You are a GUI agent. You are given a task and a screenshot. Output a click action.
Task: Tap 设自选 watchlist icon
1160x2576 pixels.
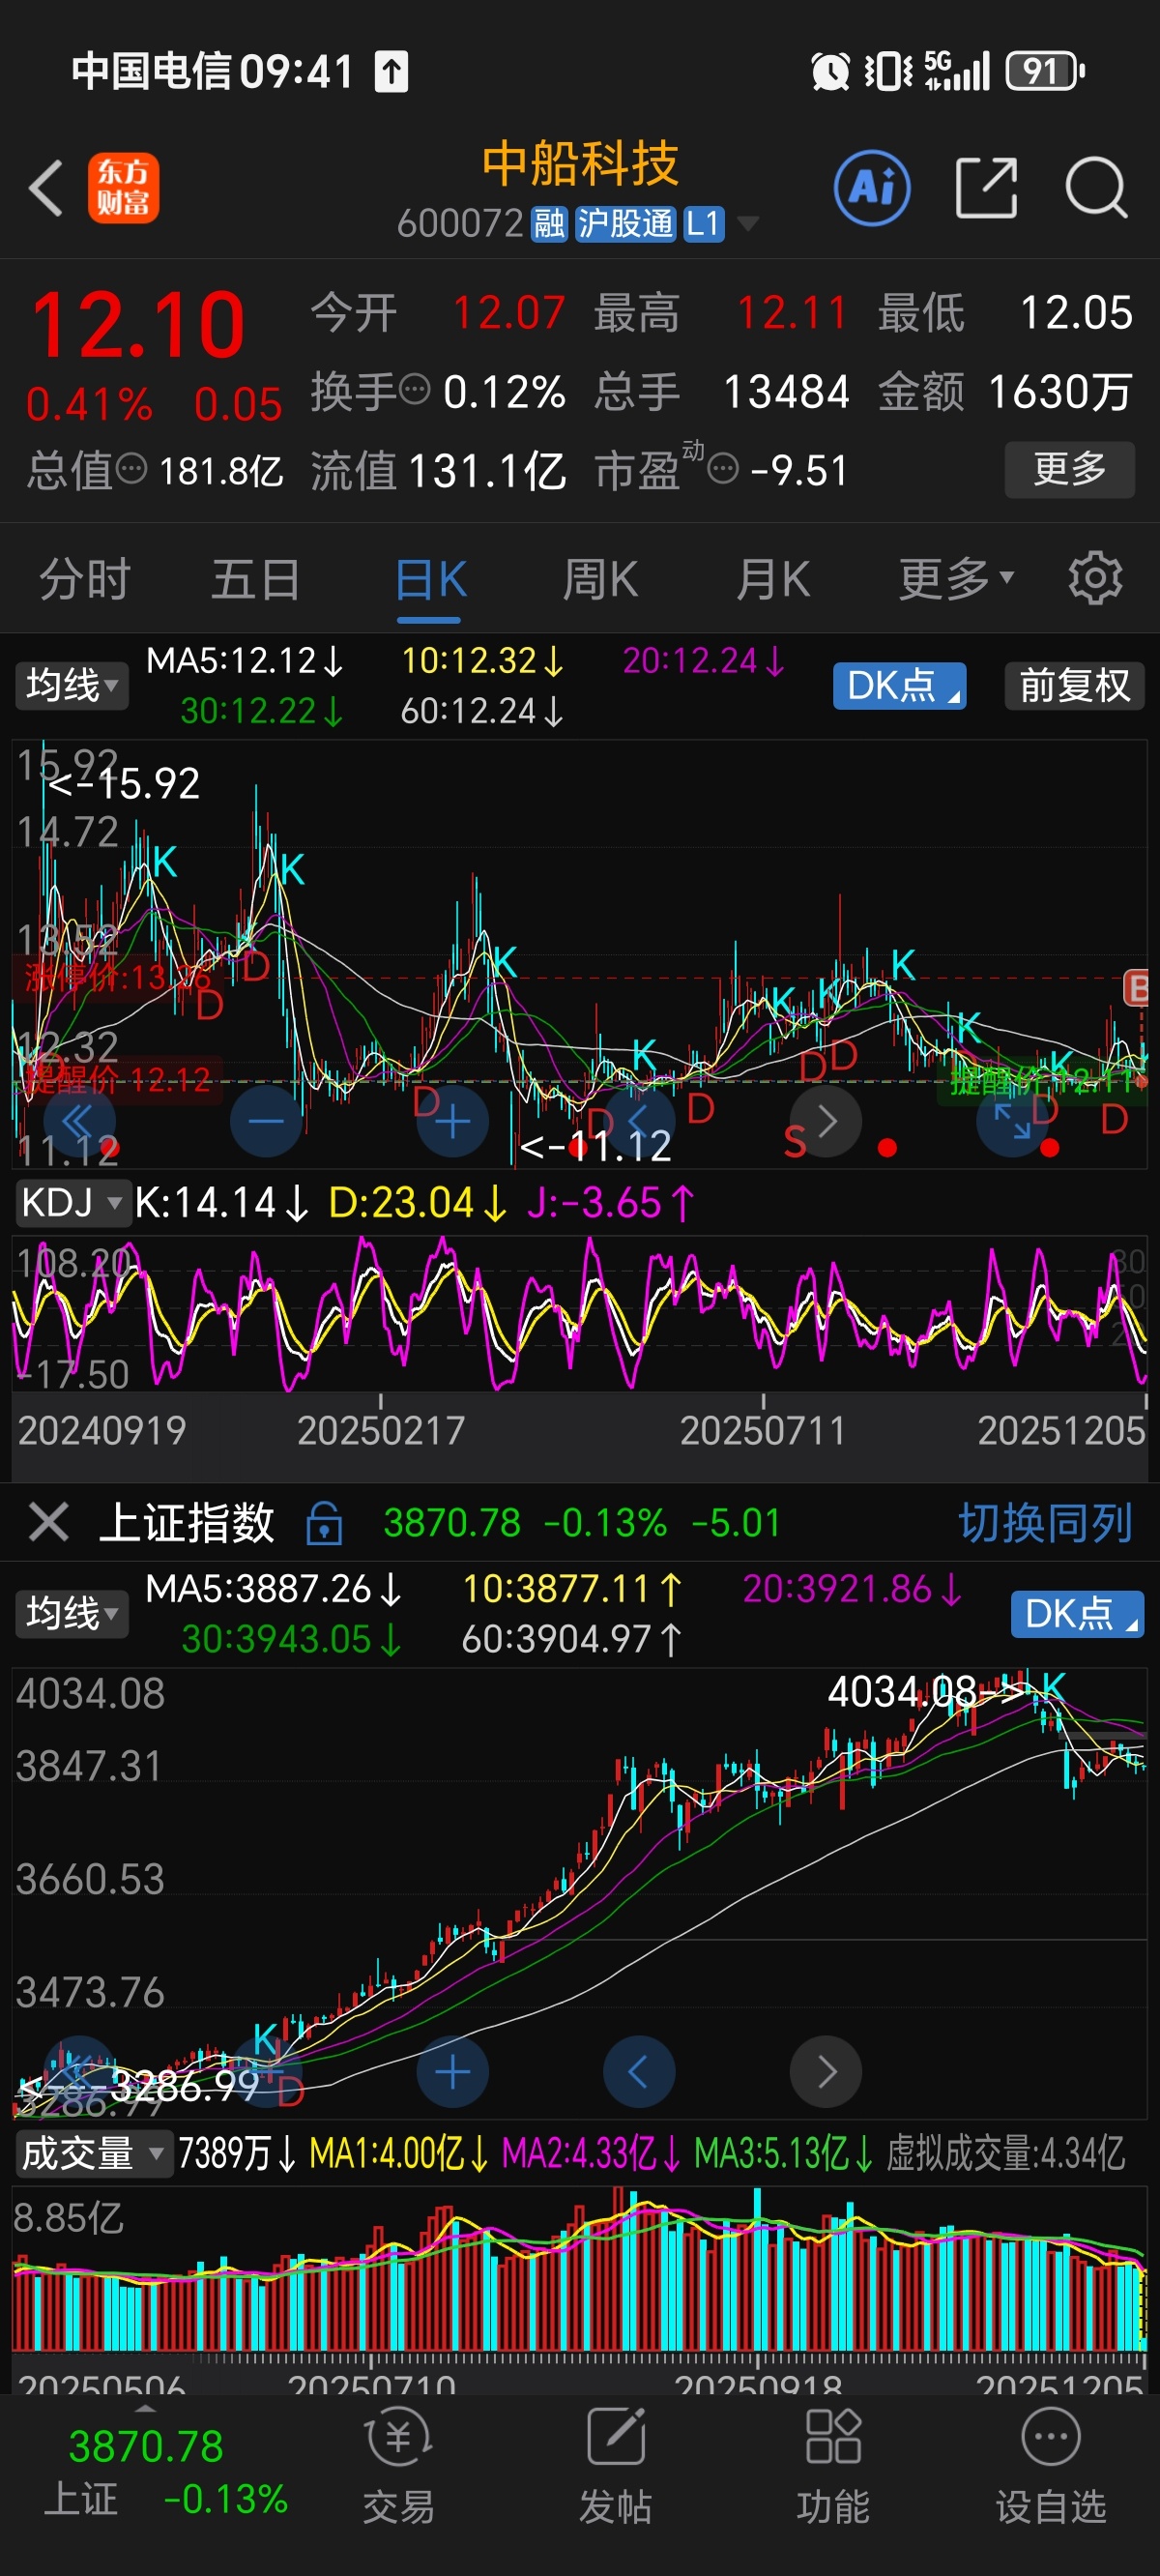[x=1051, y=2466]
